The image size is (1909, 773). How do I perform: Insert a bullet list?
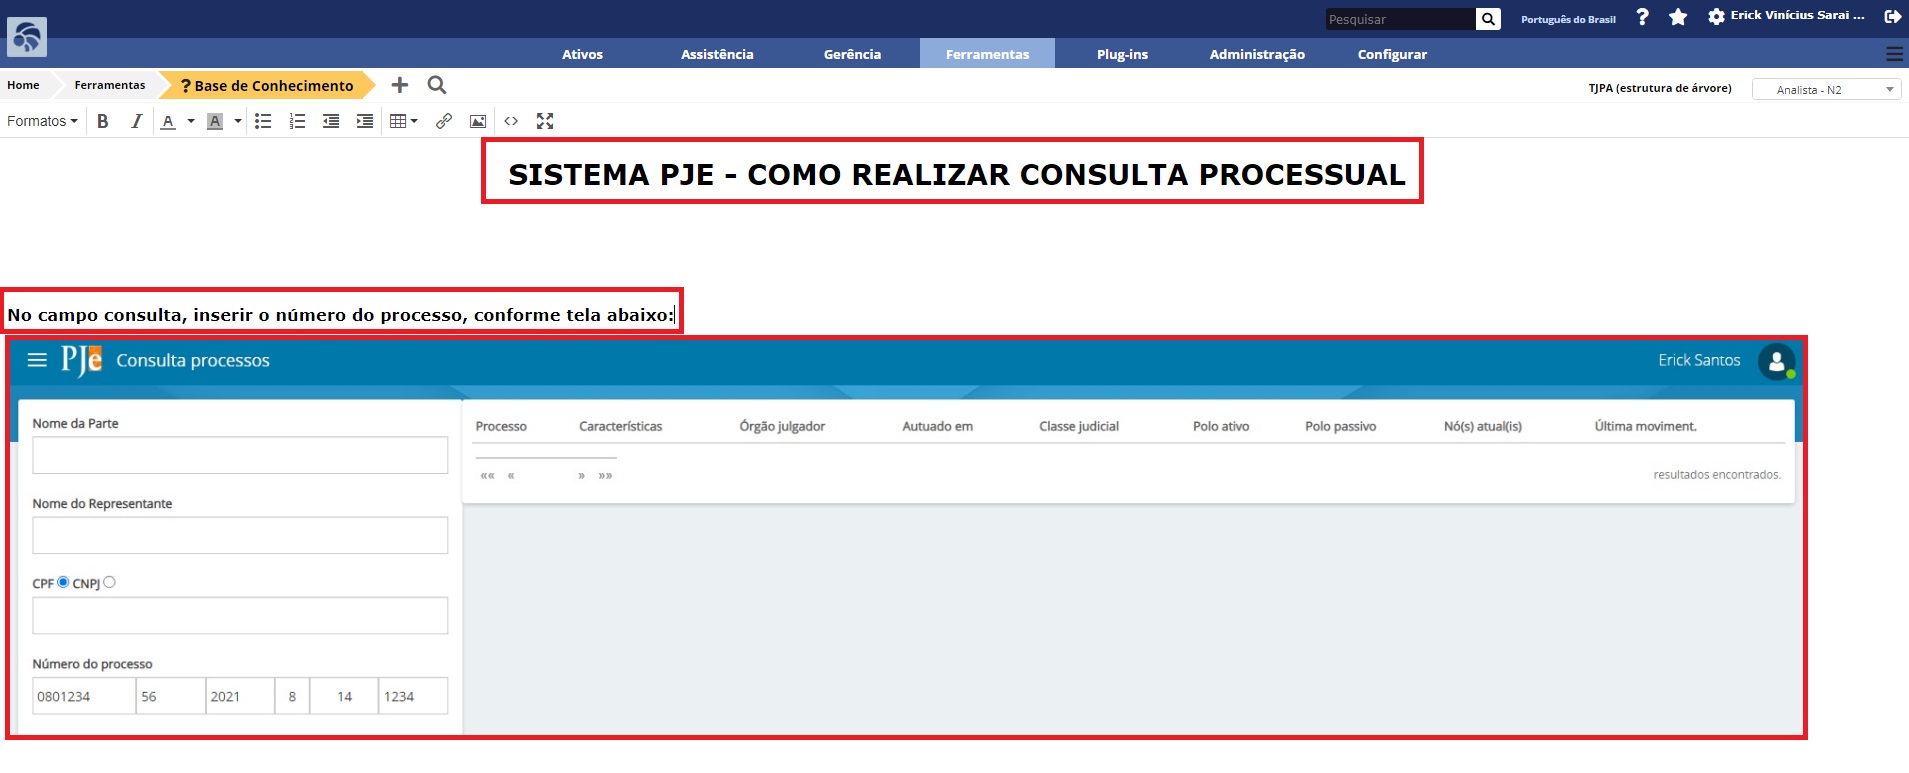(263, 121)
